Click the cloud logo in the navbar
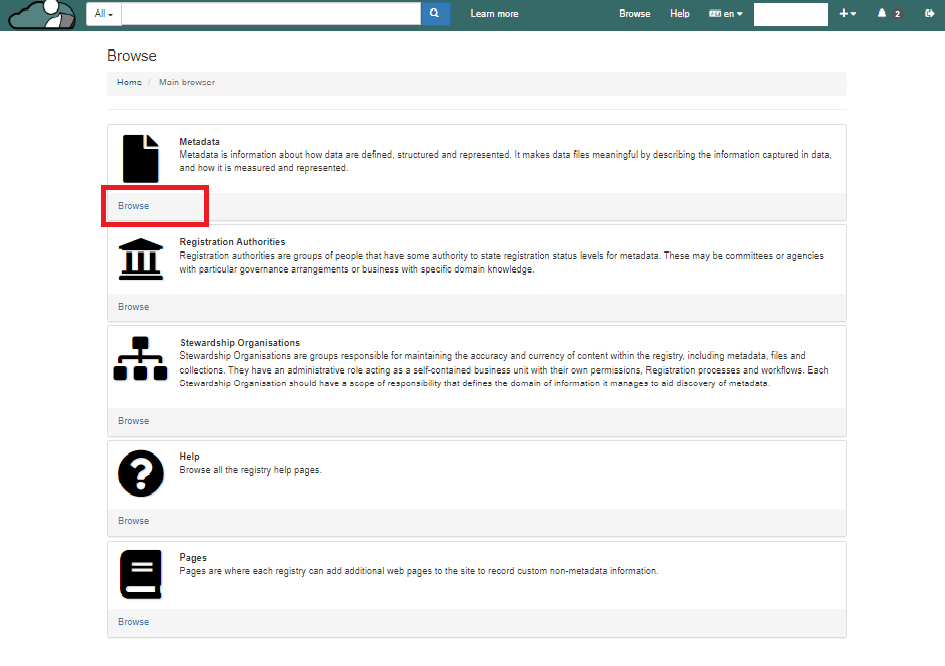 41,14
